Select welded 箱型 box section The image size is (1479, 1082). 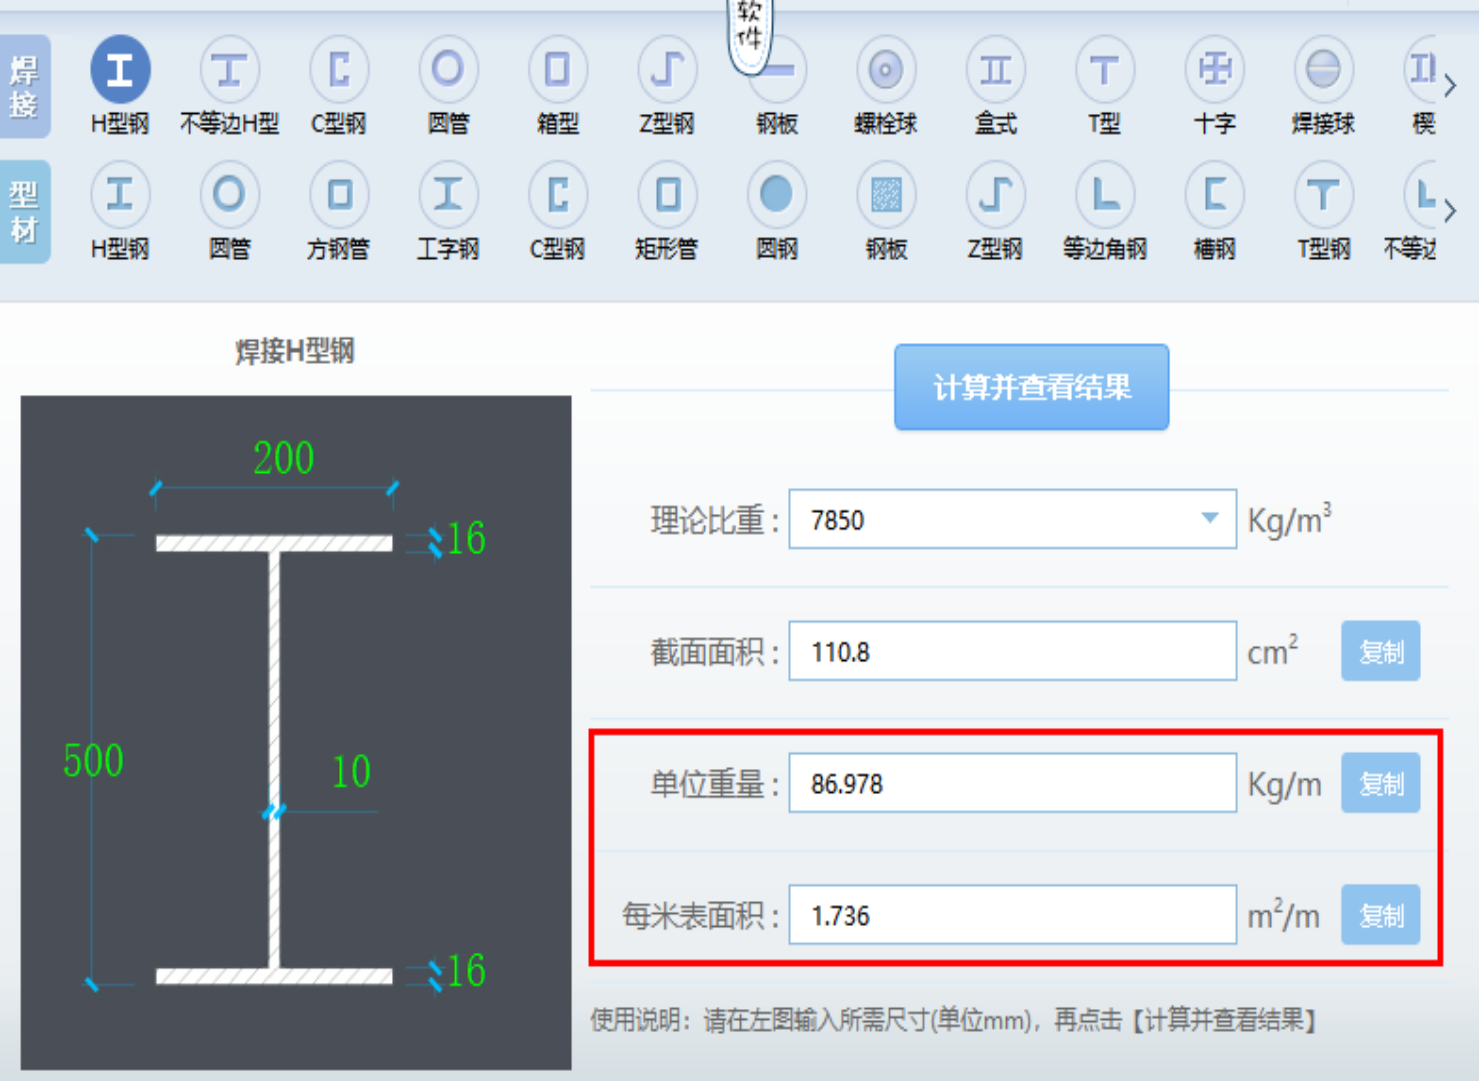tap(558, 70)
